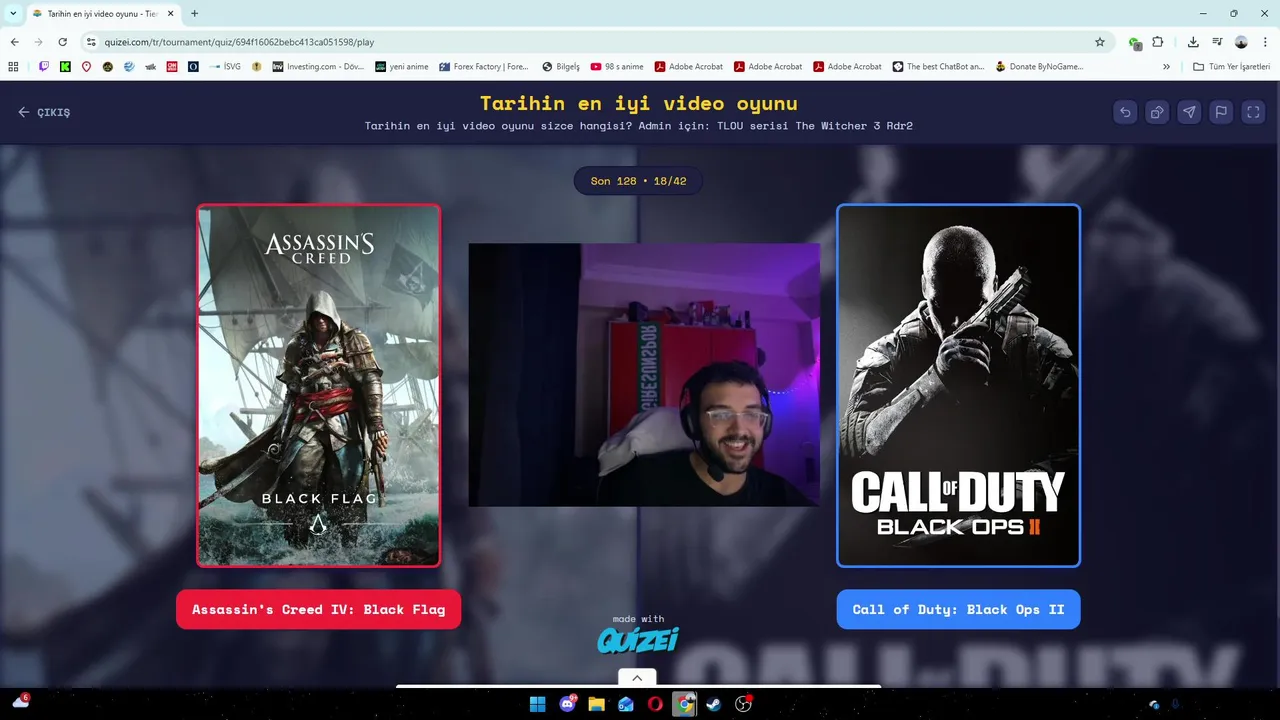Open 'The best ChatBot an...' bookmark
1280x720 pixels.
tap(938, 67)
